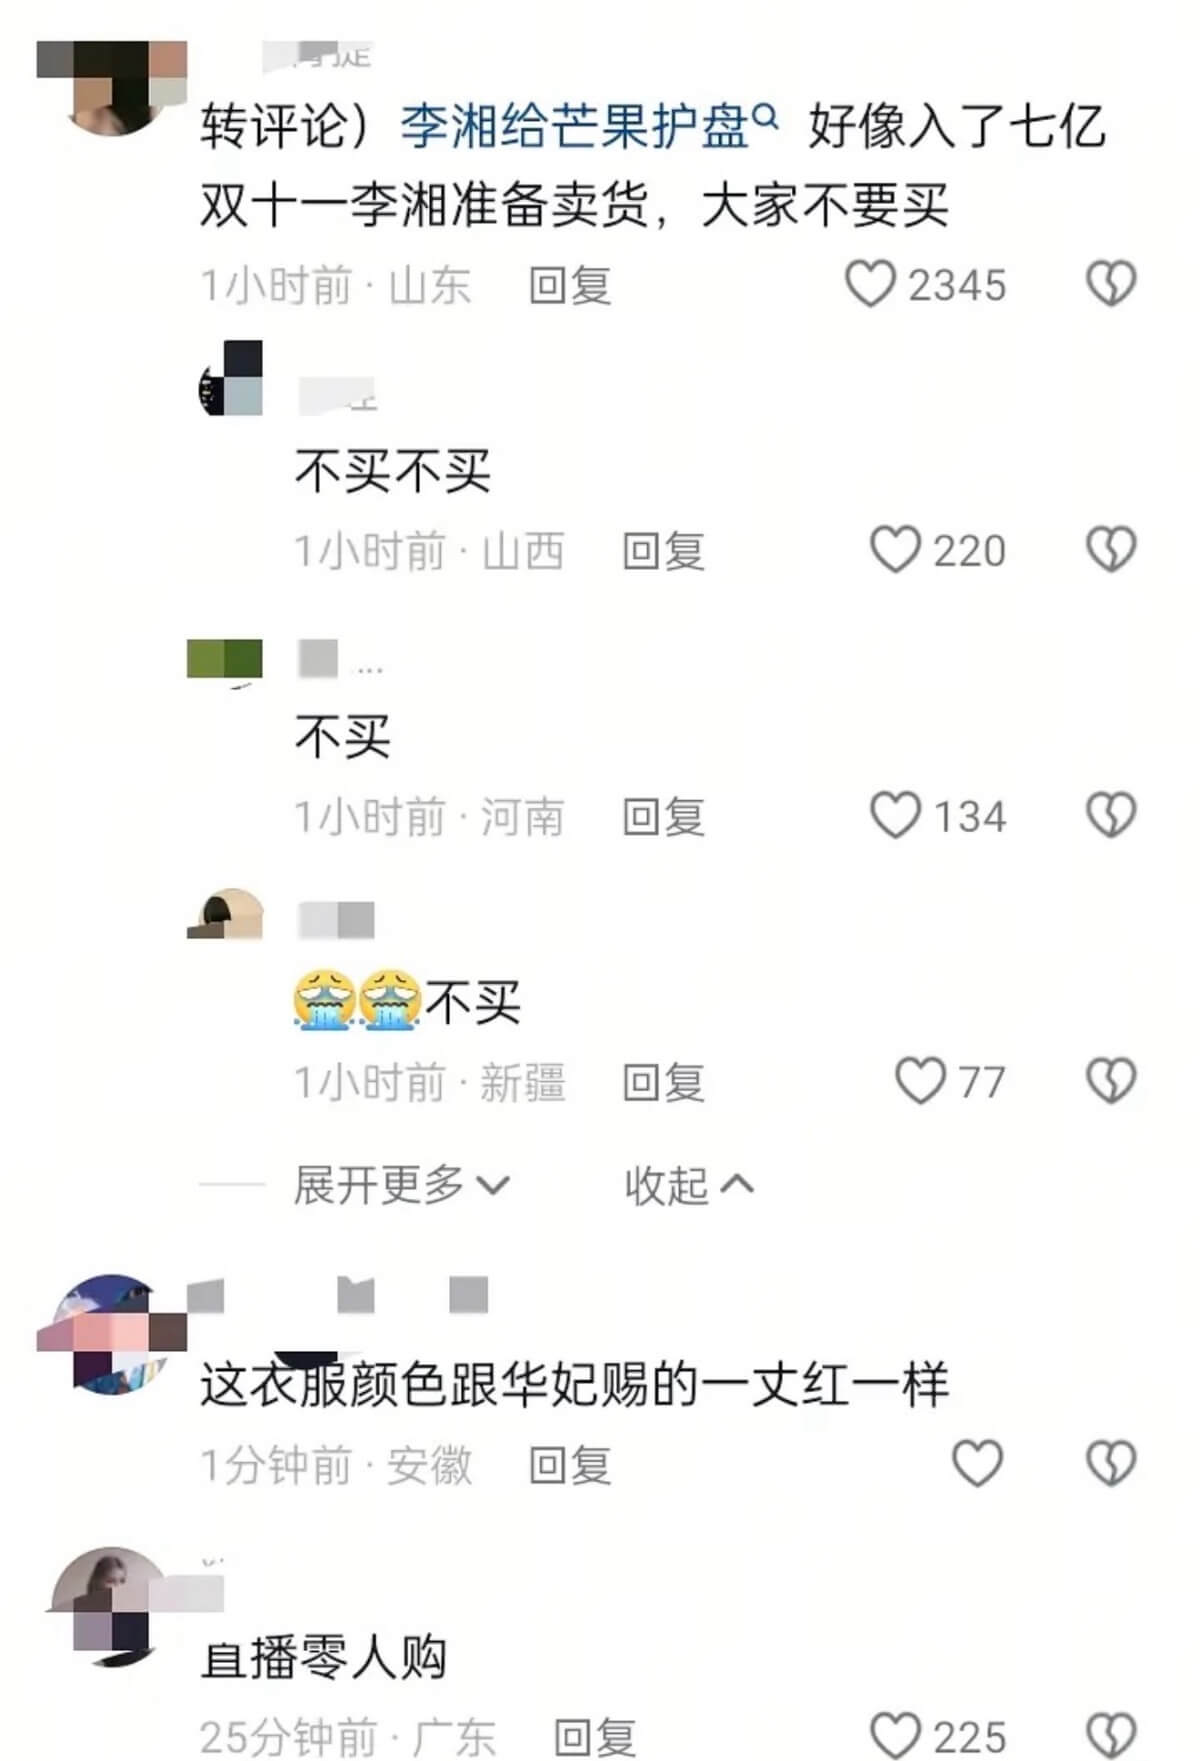Reply to the 不买 comment from 河南
1200x1761 pixels.
click(x=664, y=817)
